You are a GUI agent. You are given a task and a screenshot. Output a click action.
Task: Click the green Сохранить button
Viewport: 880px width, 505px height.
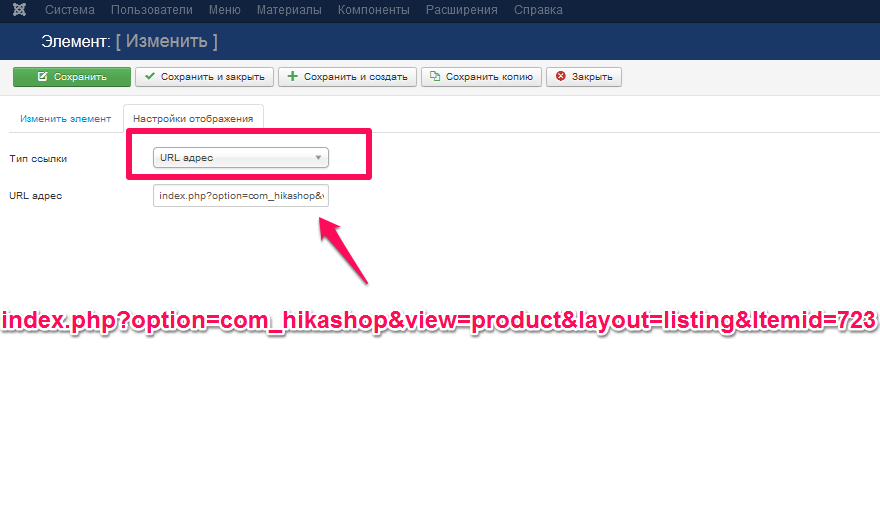[72, 77]
